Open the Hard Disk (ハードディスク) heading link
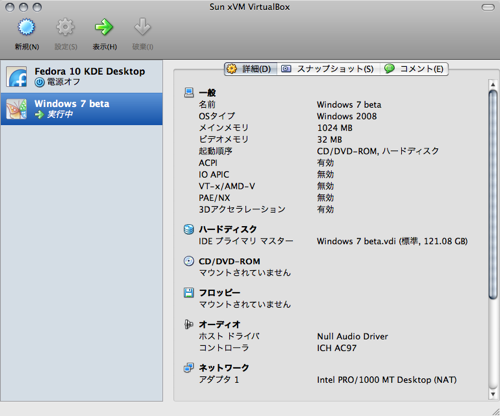 228,229
